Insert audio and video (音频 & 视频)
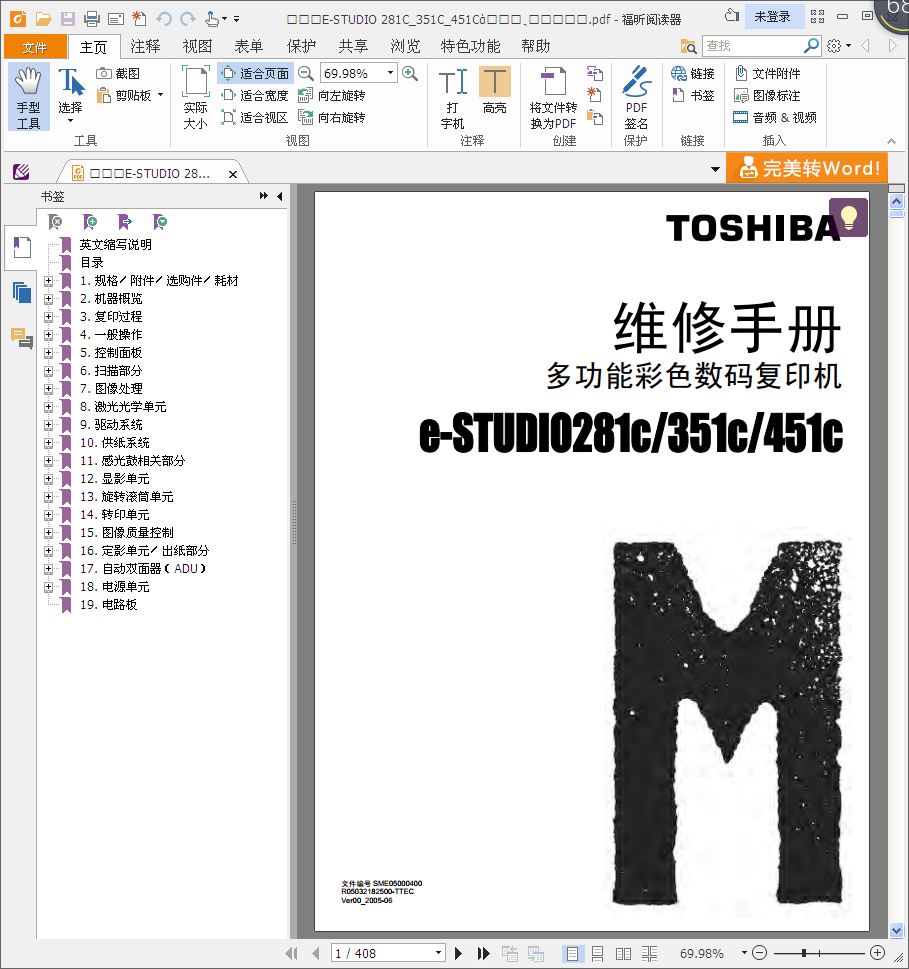 (775, 117)
